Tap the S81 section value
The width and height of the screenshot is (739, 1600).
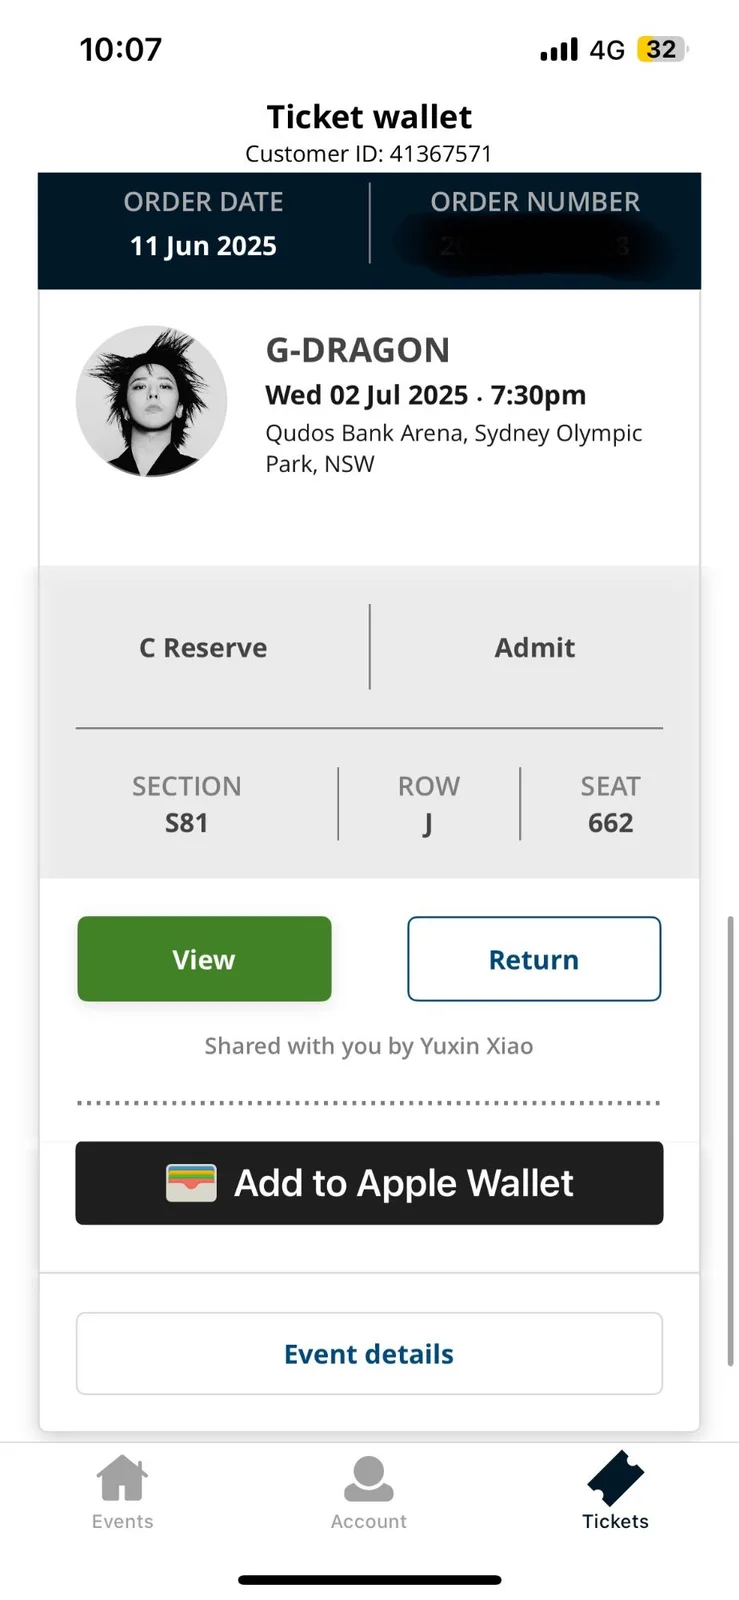point(186,823)
